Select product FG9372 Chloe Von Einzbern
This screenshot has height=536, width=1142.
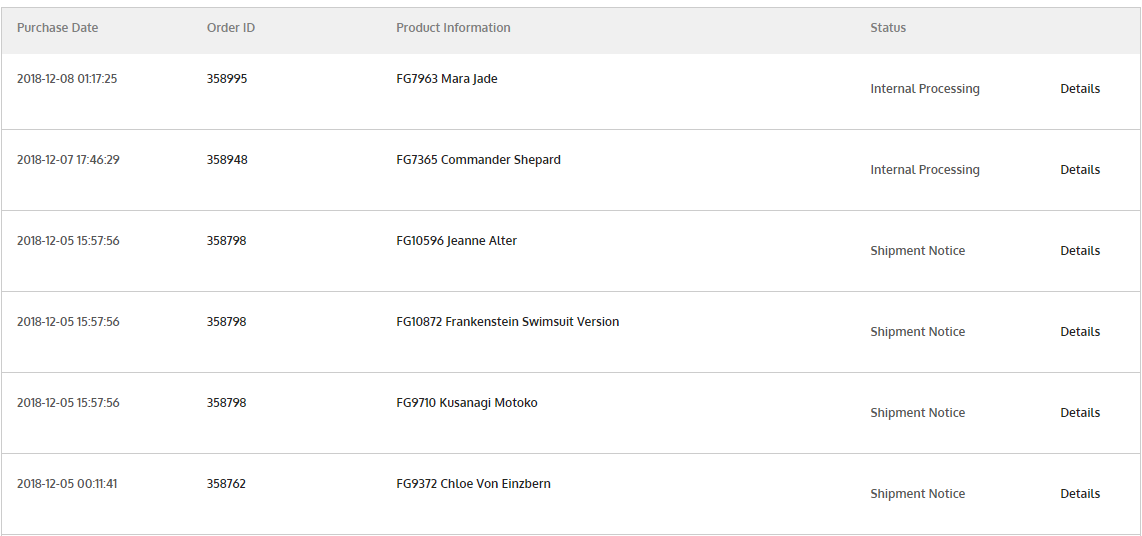point(473,484)
